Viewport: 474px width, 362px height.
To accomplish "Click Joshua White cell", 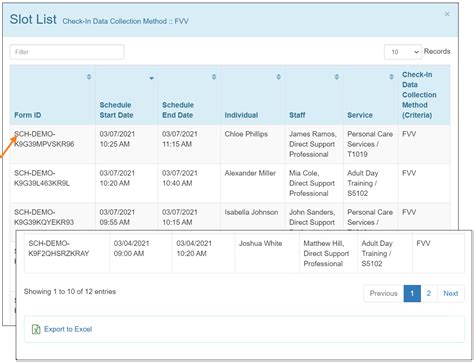I will 260,243.
